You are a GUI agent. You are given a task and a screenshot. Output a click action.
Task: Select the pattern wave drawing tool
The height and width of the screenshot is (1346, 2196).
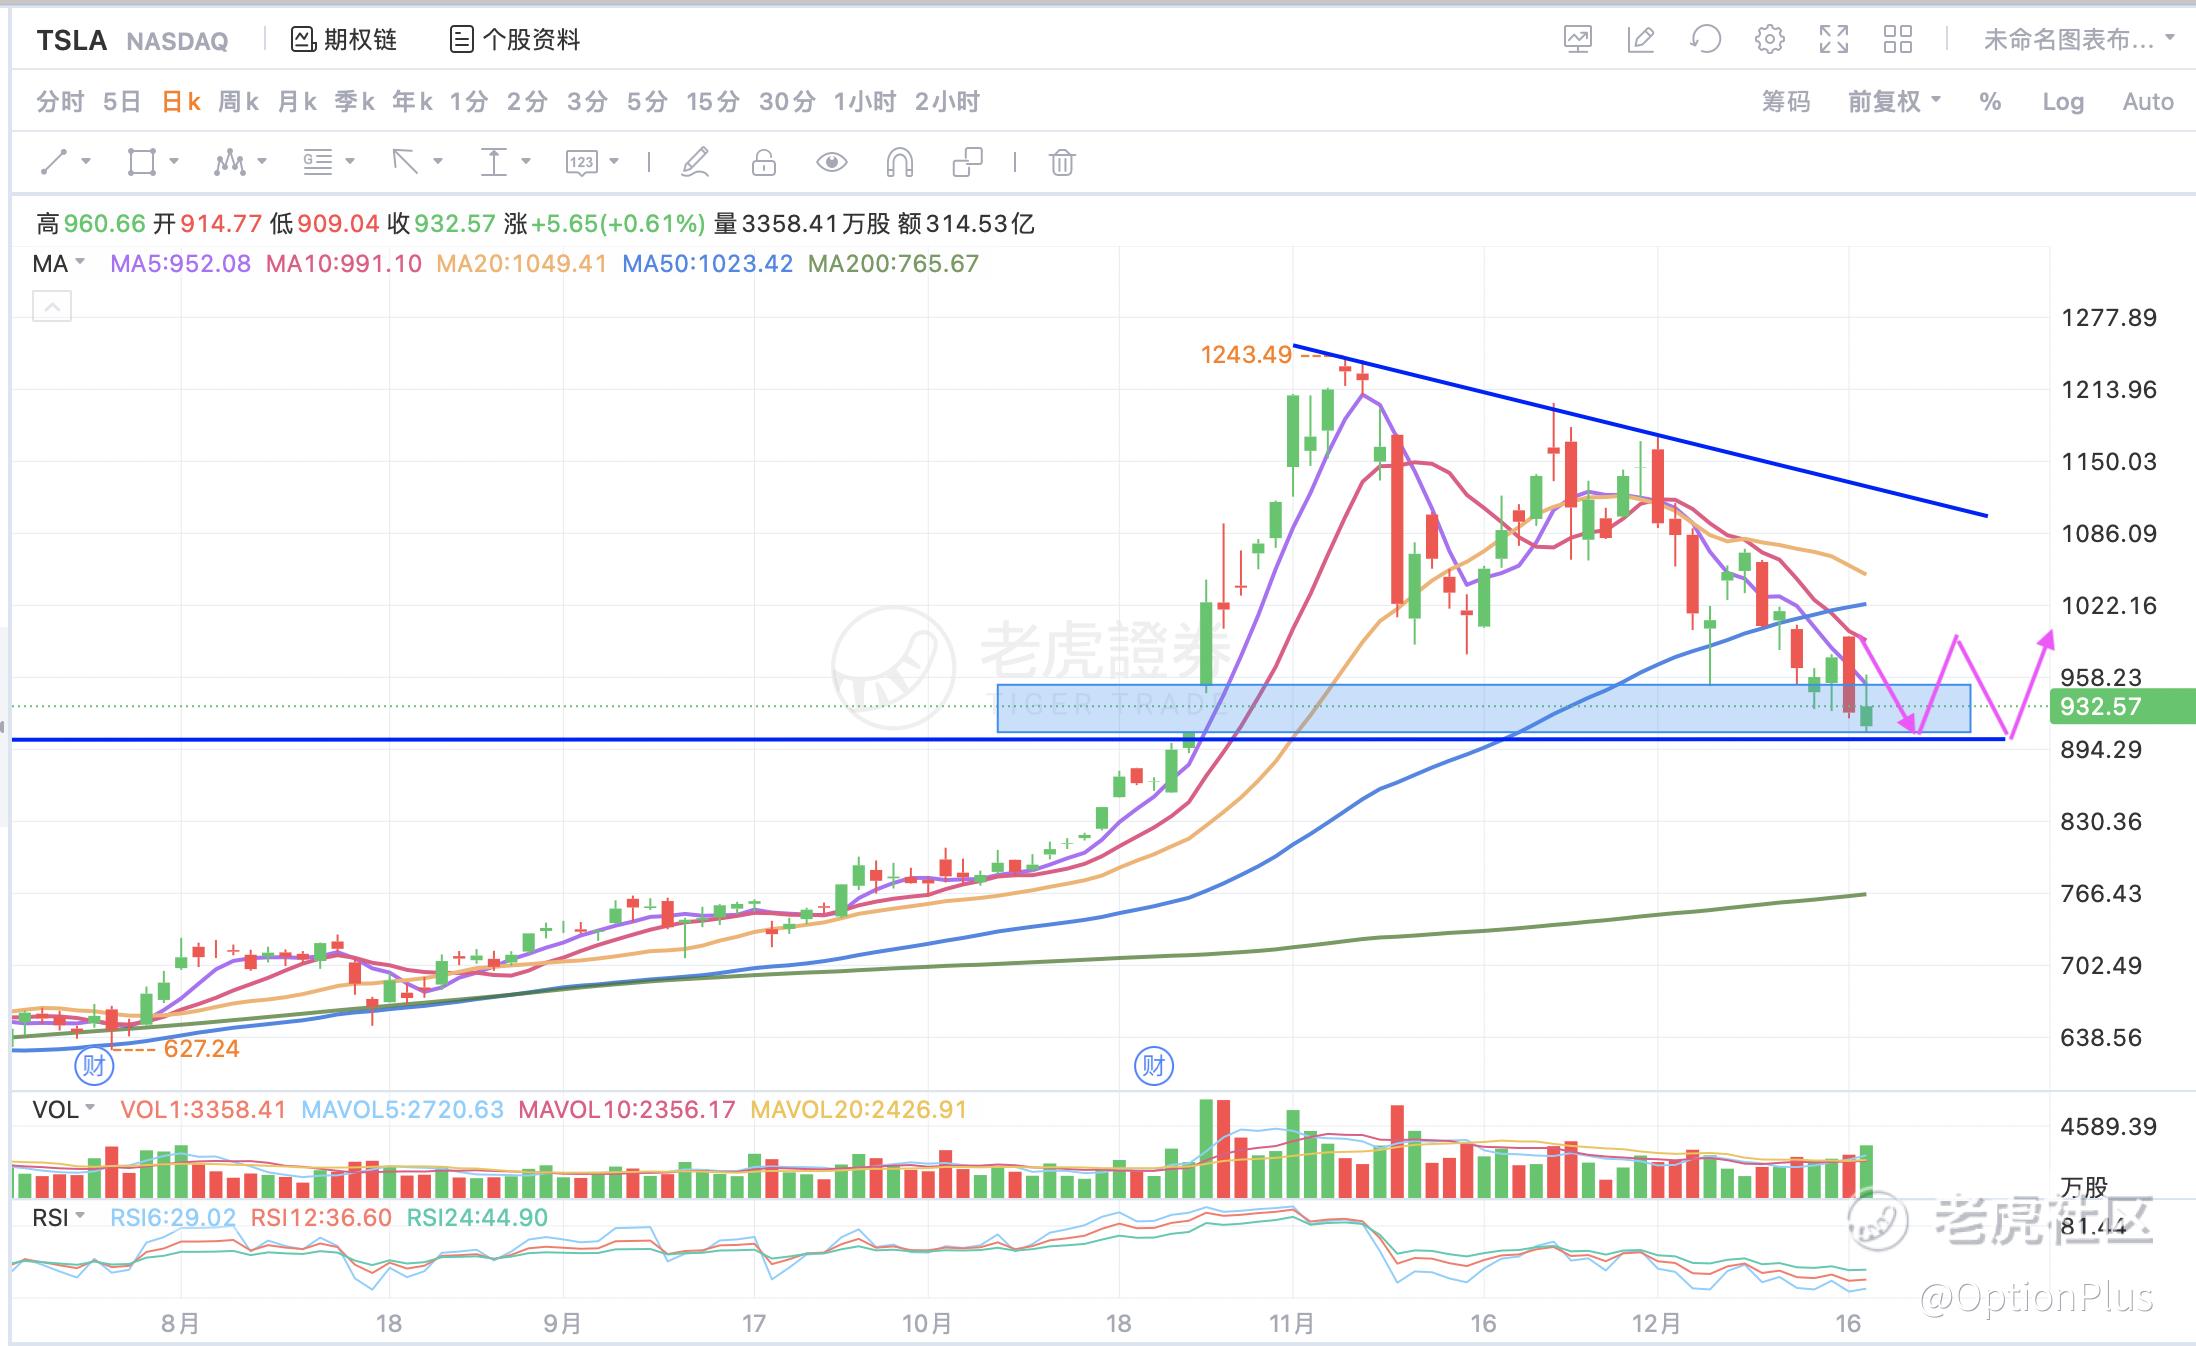pyautogui.click(x=230, y=162)
